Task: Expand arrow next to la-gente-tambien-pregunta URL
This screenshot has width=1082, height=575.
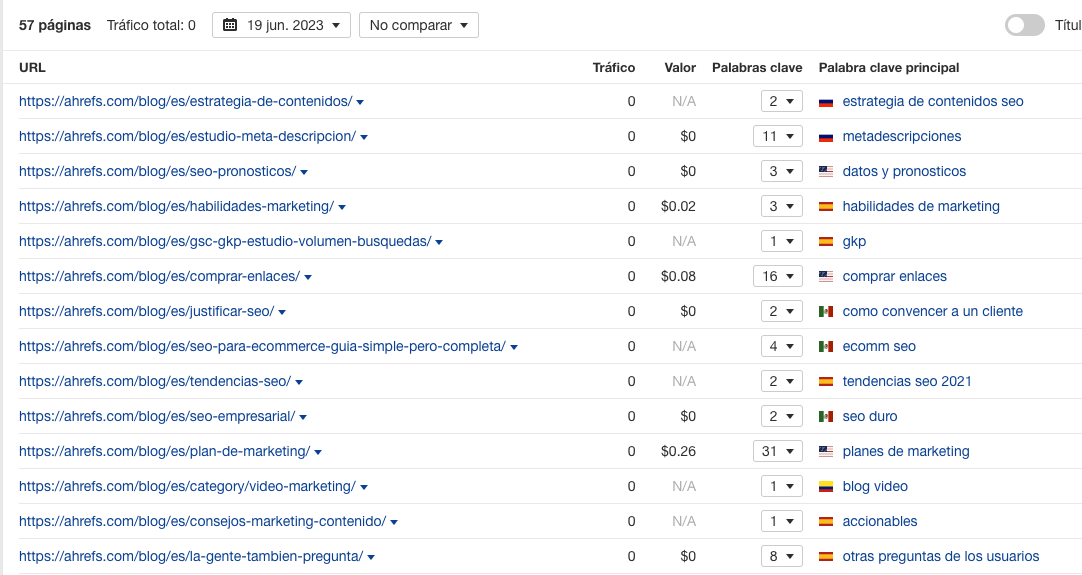Action: click(371, 557)
